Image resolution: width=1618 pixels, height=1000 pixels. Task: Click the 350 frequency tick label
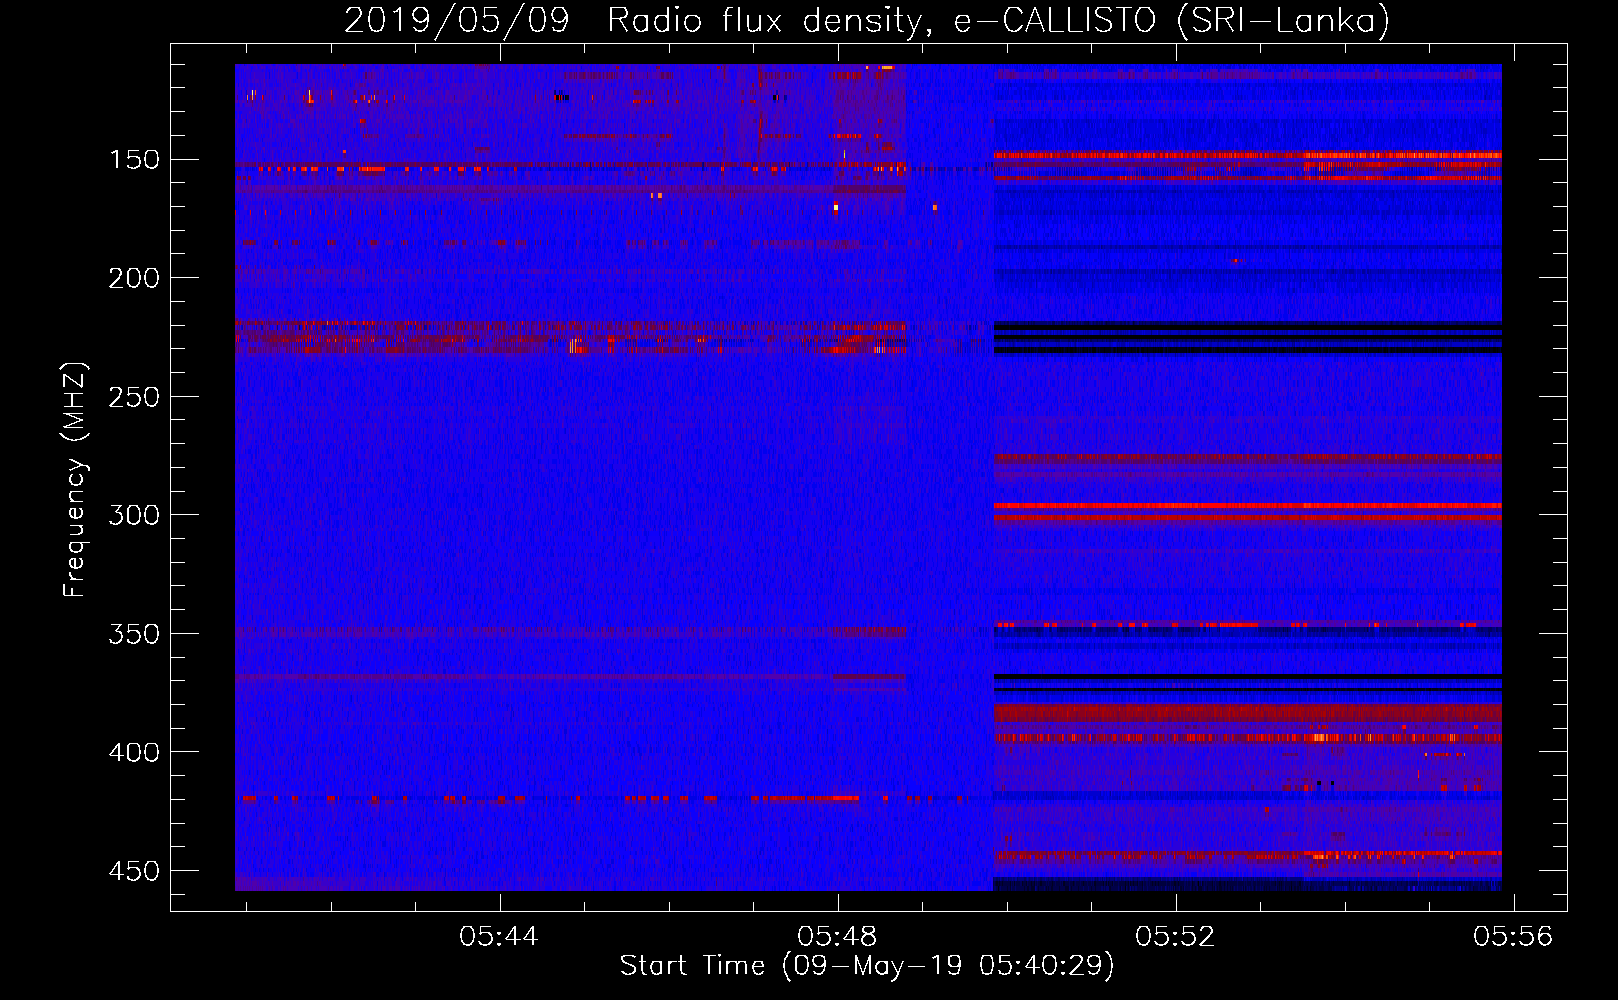(x=134, y=634)
